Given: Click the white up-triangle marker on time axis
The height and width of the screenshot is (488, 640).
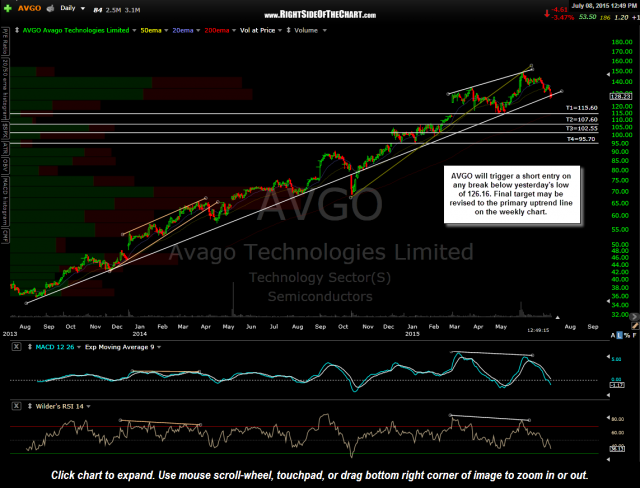Looking at the screenshot, I should pyautogui.click(x=557, y=317).
